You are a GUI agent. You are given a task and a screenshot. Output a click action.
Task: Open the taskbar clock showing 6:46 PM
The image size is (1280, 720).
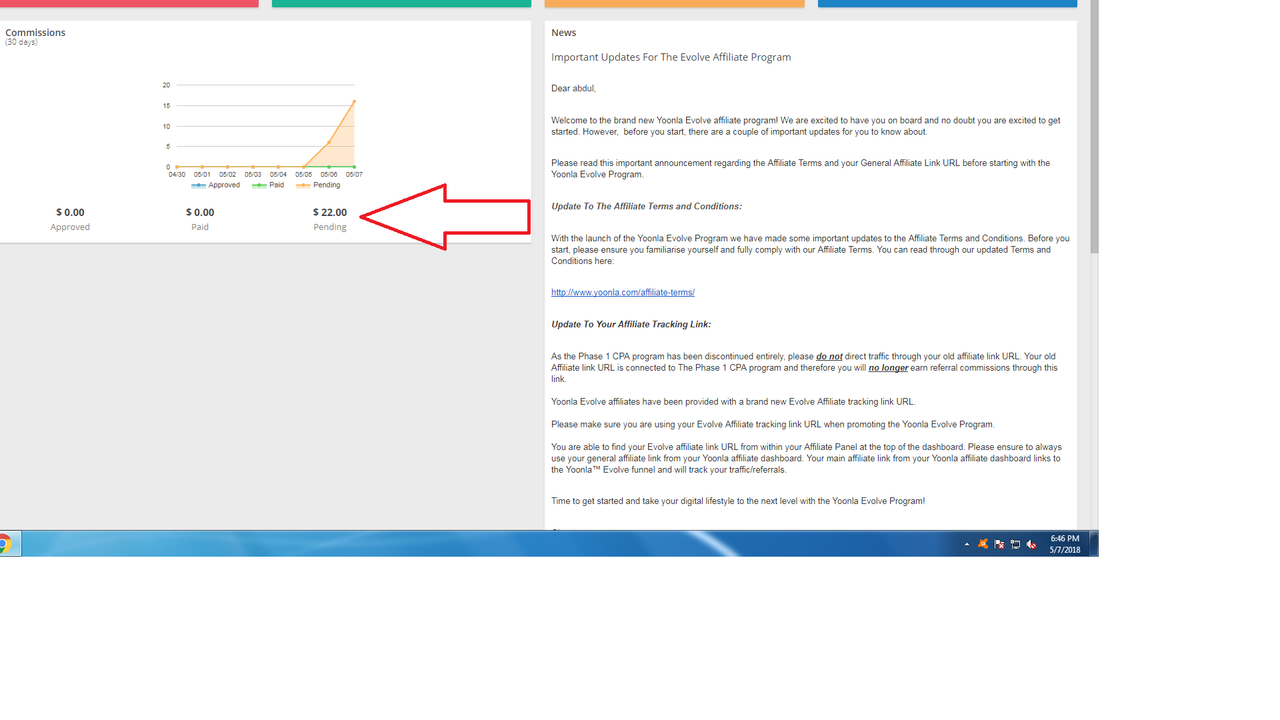(x=1065, y=544)
